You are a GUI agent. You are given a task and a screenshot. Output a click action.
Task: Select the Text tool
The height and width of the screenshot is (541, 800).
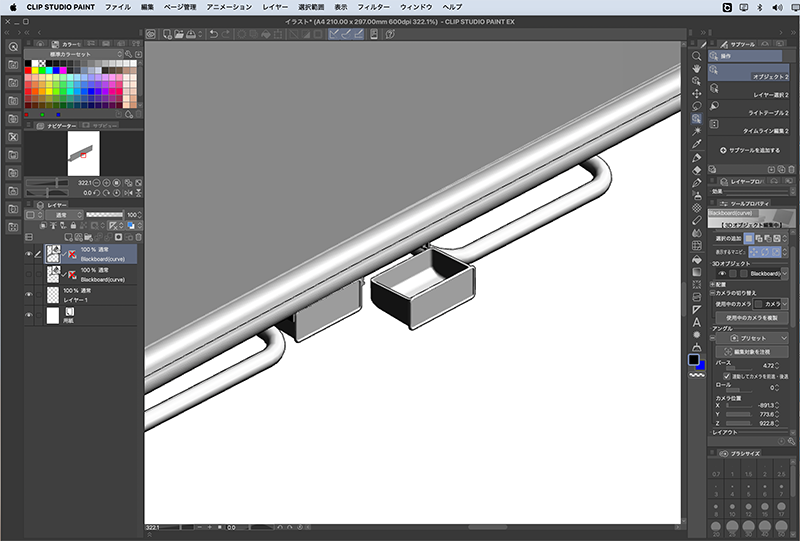point(696,323)
